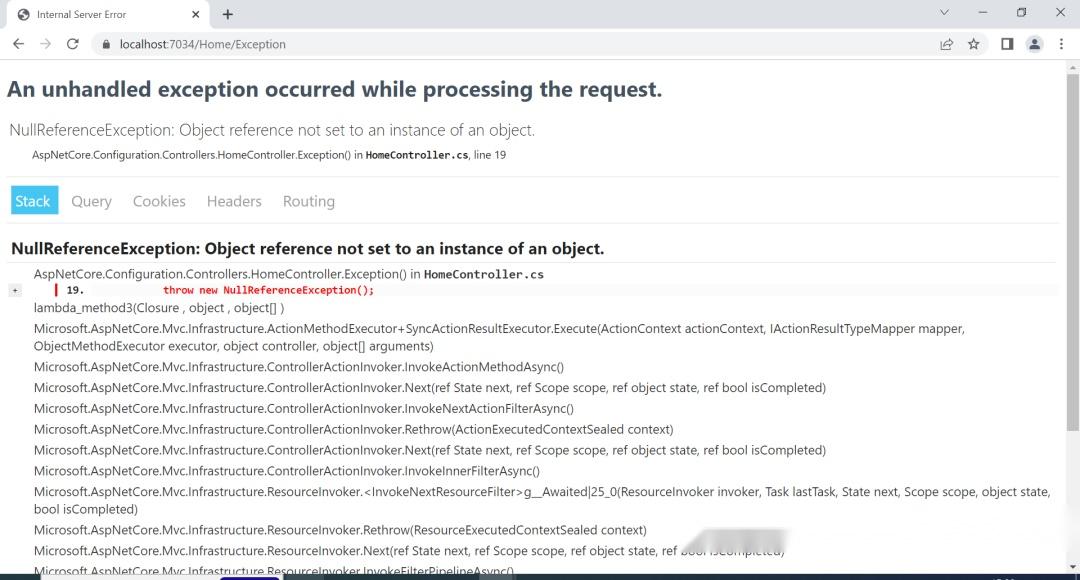Reload the page with the refresh icon
Screen dimensions: 1080x580
[72, 44]
